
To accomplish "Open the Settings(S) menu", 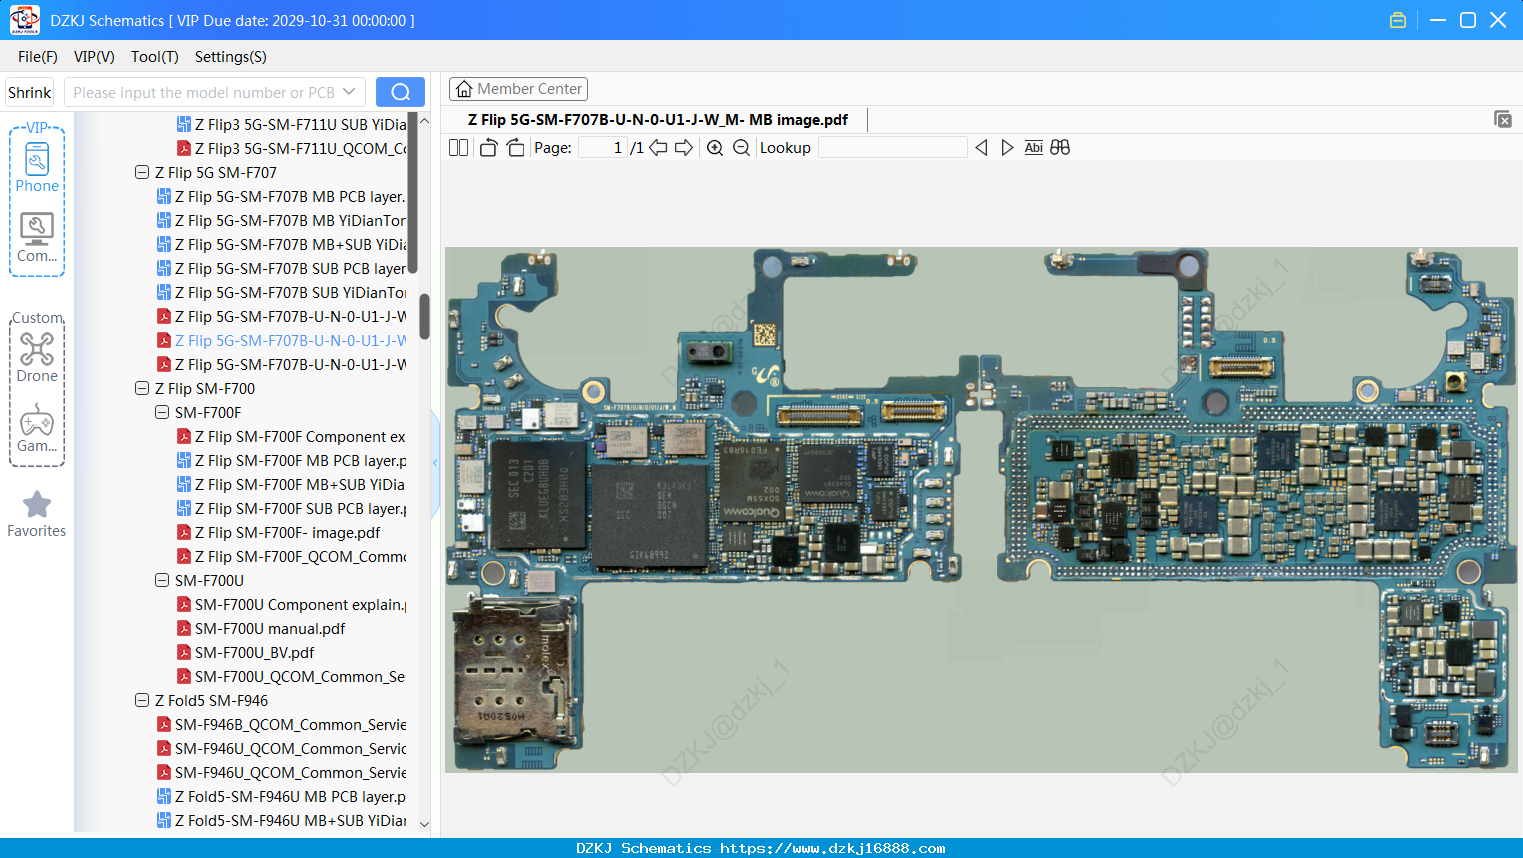I will 231,57.
